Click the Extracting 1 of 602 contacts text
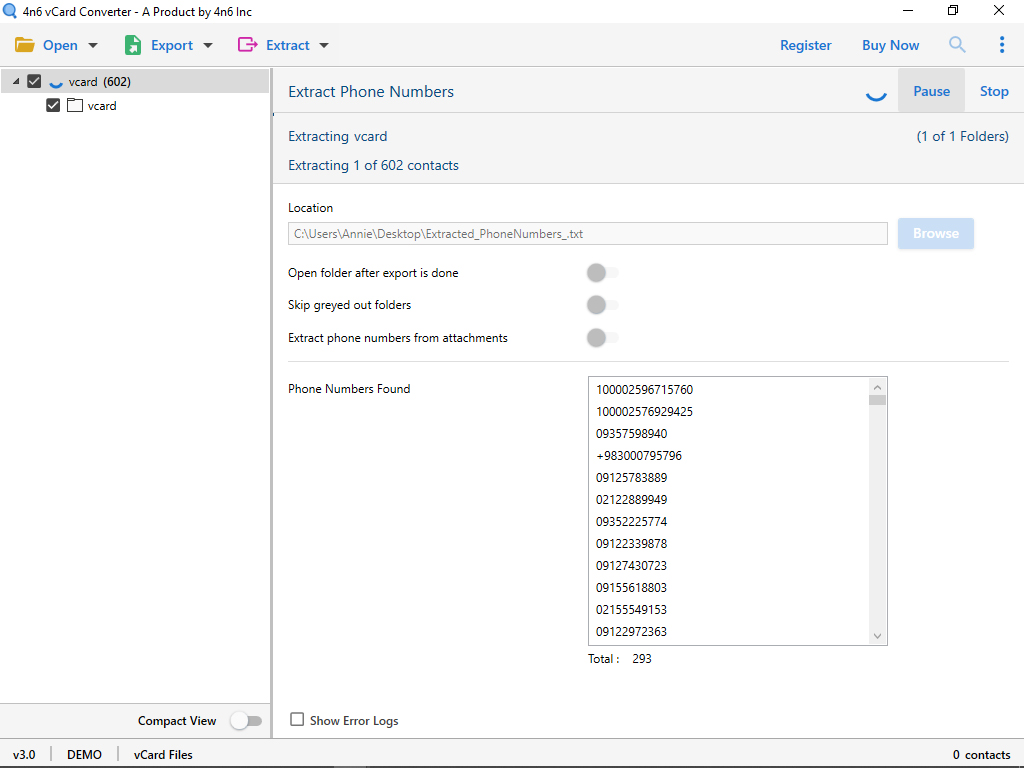The image size is (1024, 768). [374, 165]
